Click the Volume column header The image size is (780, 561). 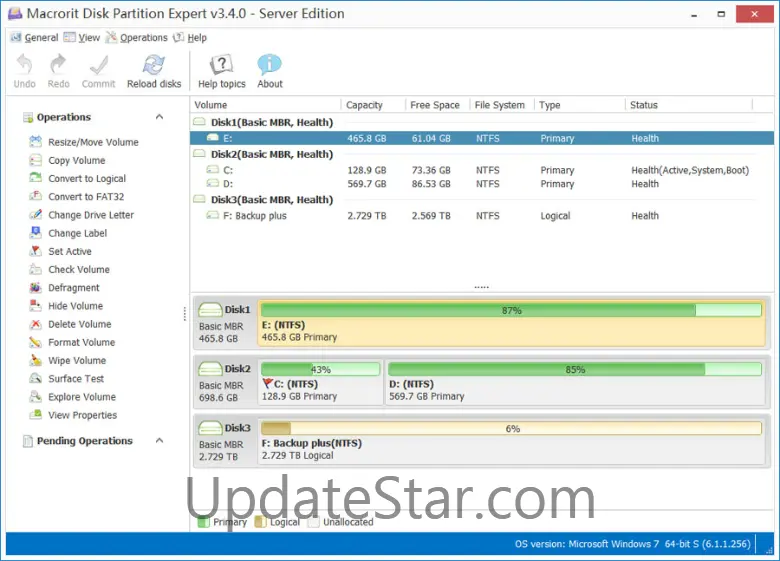click(266, 105)
